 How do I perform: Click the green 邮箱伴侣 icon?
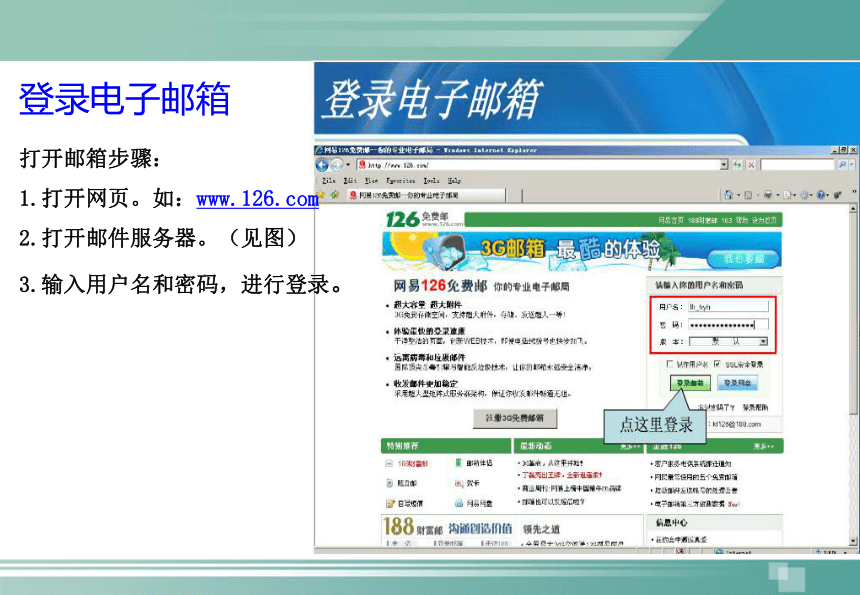pyautogui.click(x=458, y=463)
